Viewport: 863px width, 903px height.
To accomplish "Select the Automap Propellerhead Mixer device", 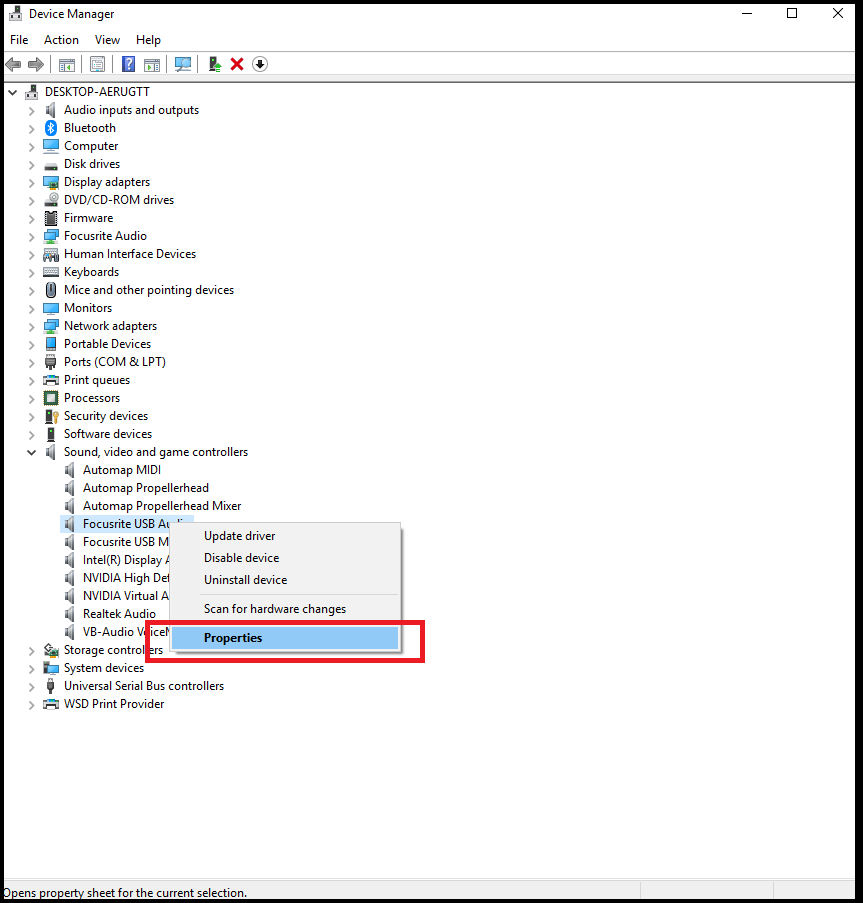I will [162, 506].
